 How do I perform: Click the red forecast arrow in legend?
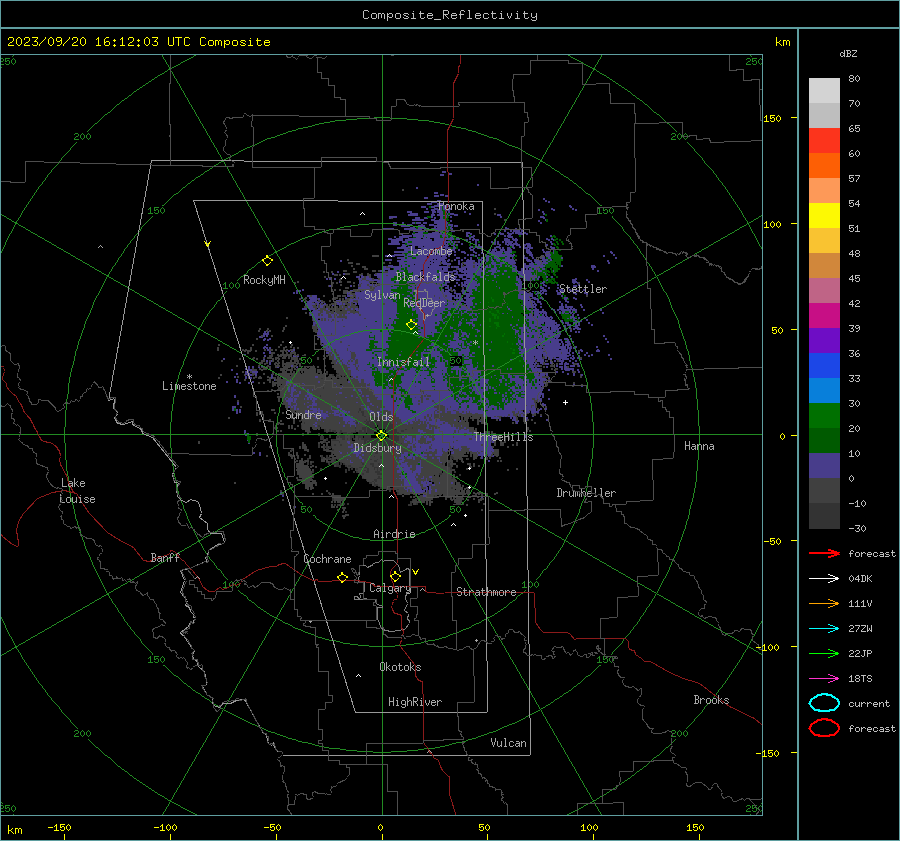point(824,553)
